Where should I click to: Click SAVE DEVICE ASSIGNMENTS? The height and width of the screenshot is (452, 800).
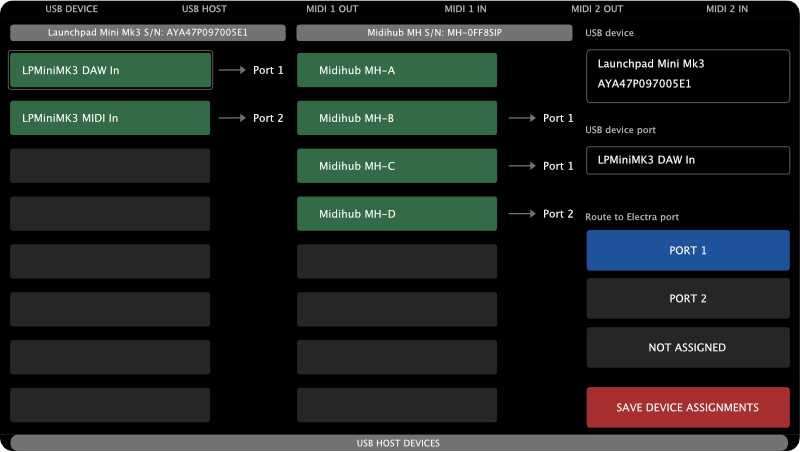688,407
